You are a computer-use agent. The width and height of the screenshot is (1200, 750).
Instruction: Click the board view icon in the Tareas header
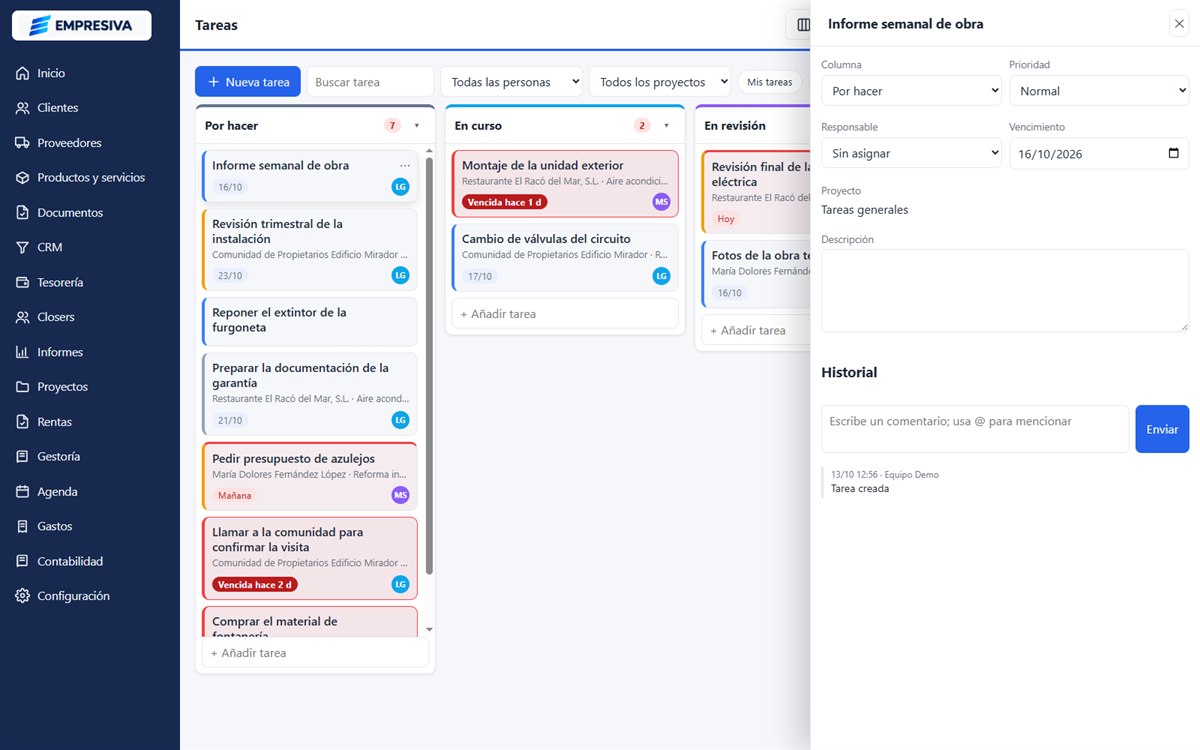point(803,24)
